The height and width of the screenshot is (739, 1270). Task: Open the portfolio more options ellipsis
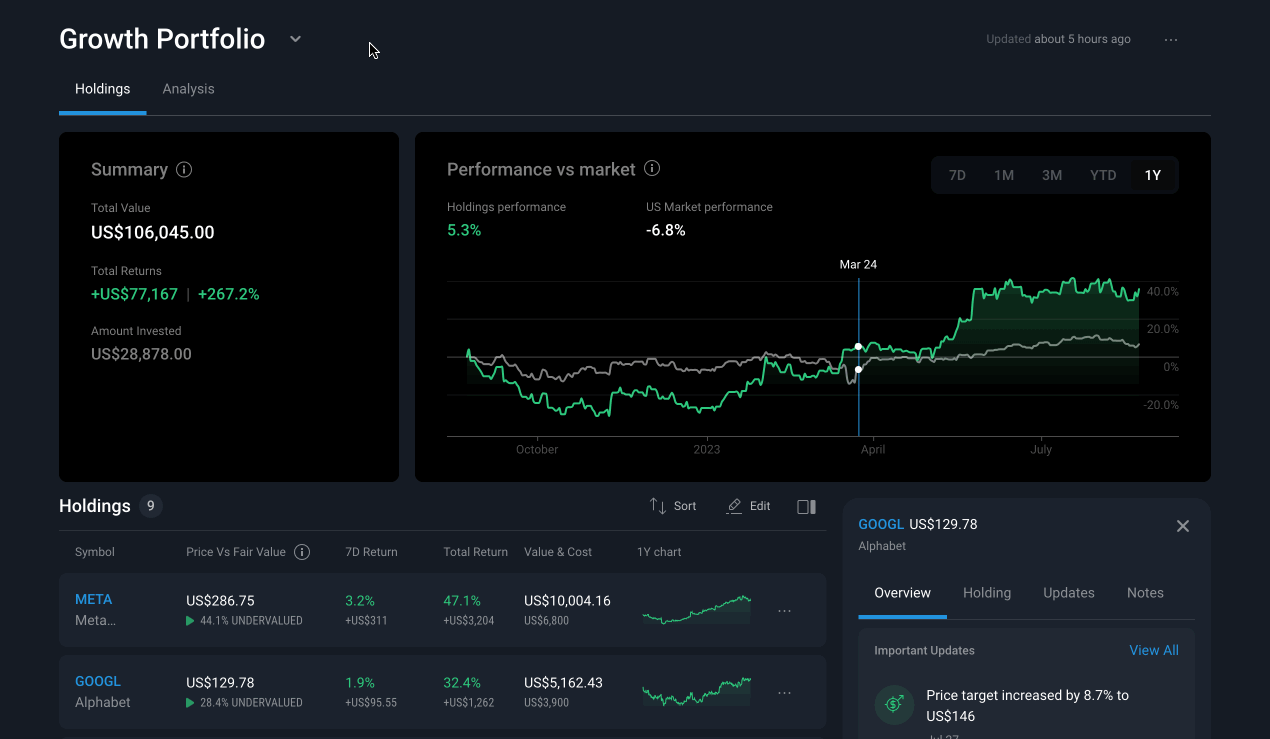coord(1171,40)
